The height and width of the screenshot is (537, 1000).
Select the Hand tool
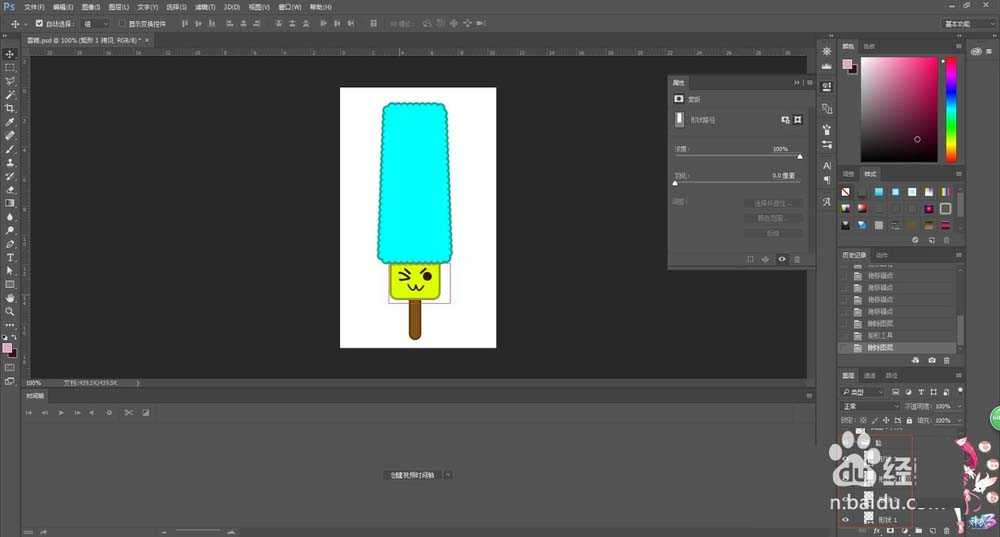pyautogui.click(x=10, y=298)
